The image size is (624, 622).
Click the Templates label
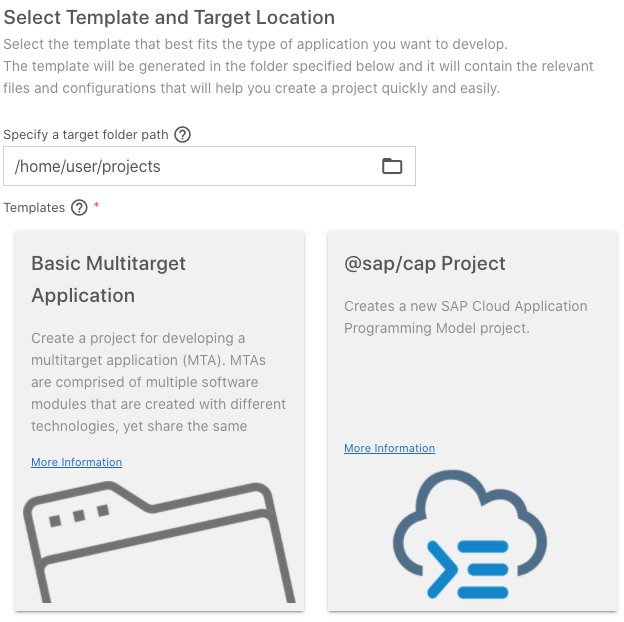(34, 208)
